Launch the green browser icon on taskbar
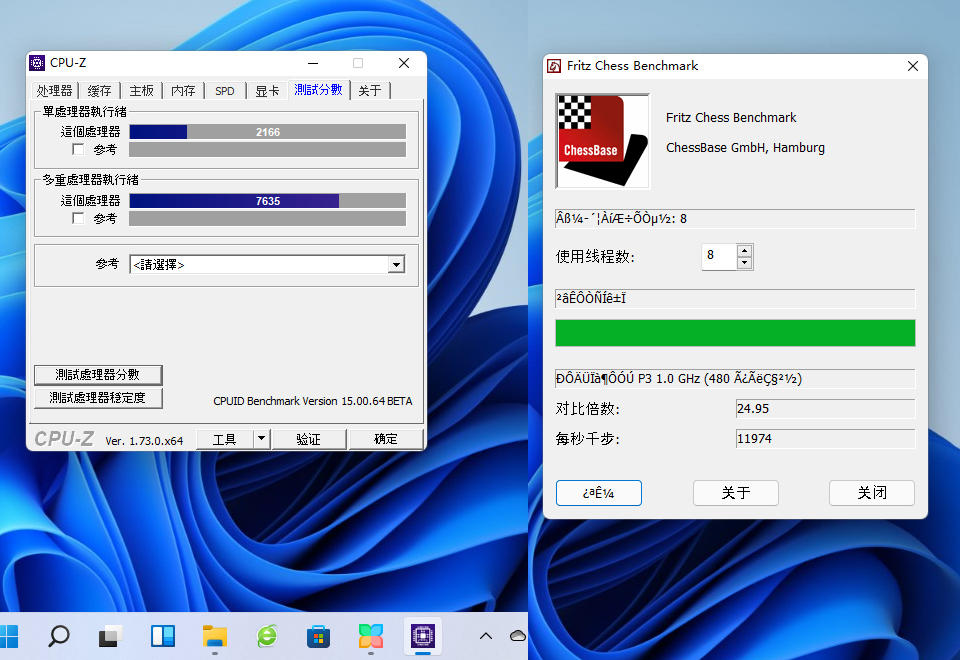The height and width of the screenshot is (660, 960). pyautogui.click(x=267, y=636)
